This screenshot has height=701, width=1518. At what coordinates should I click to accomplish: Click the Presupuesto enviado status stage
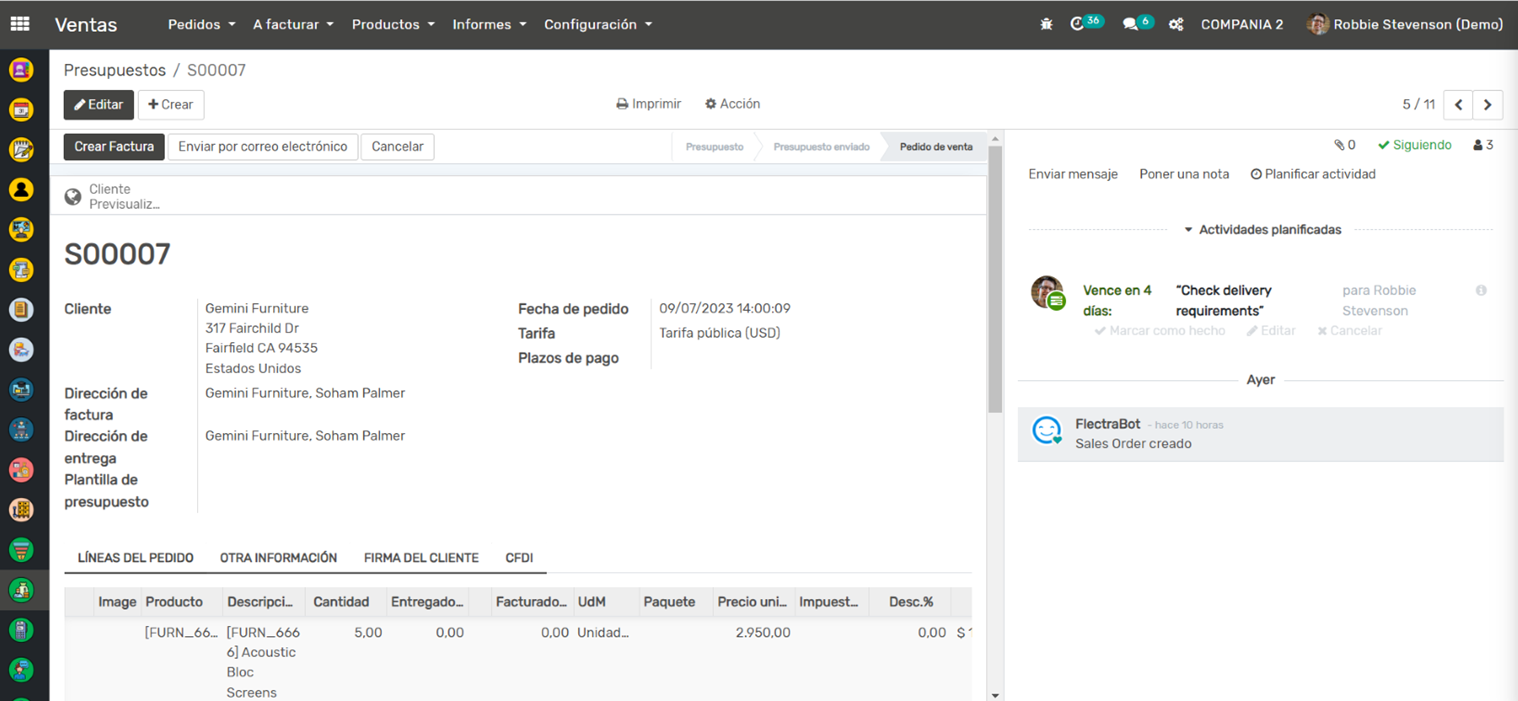(820, 147)
